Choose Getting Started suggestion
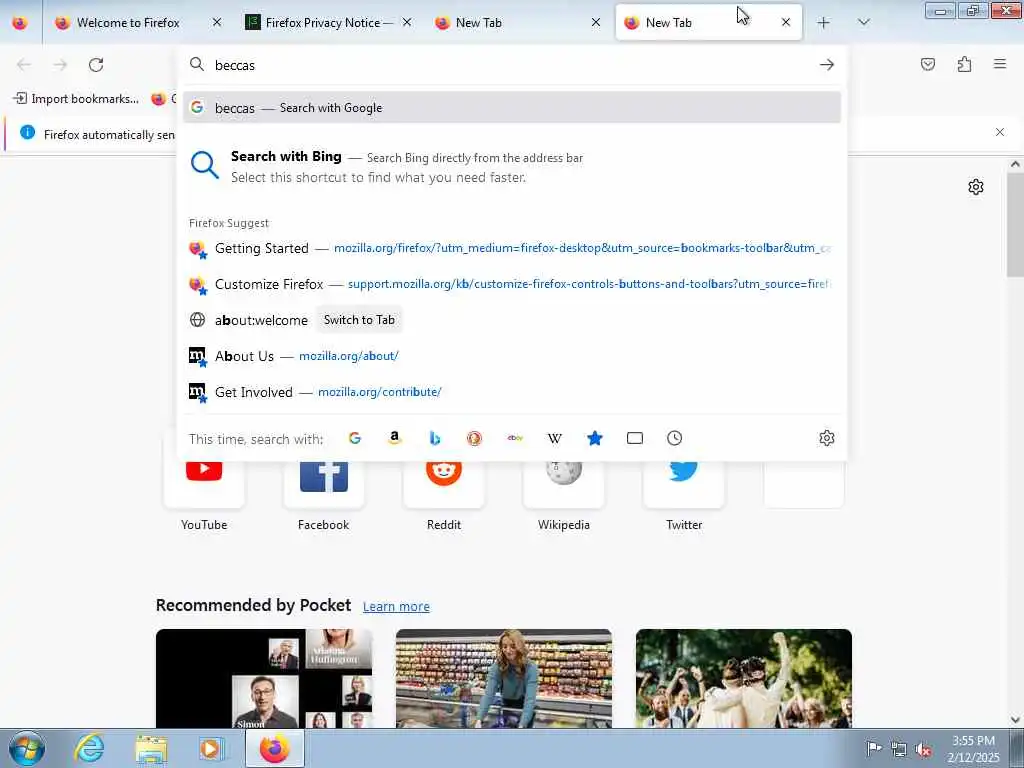The width and height of the screenshot is (1024, 768). pyautogui.click(x=512, y=248)
